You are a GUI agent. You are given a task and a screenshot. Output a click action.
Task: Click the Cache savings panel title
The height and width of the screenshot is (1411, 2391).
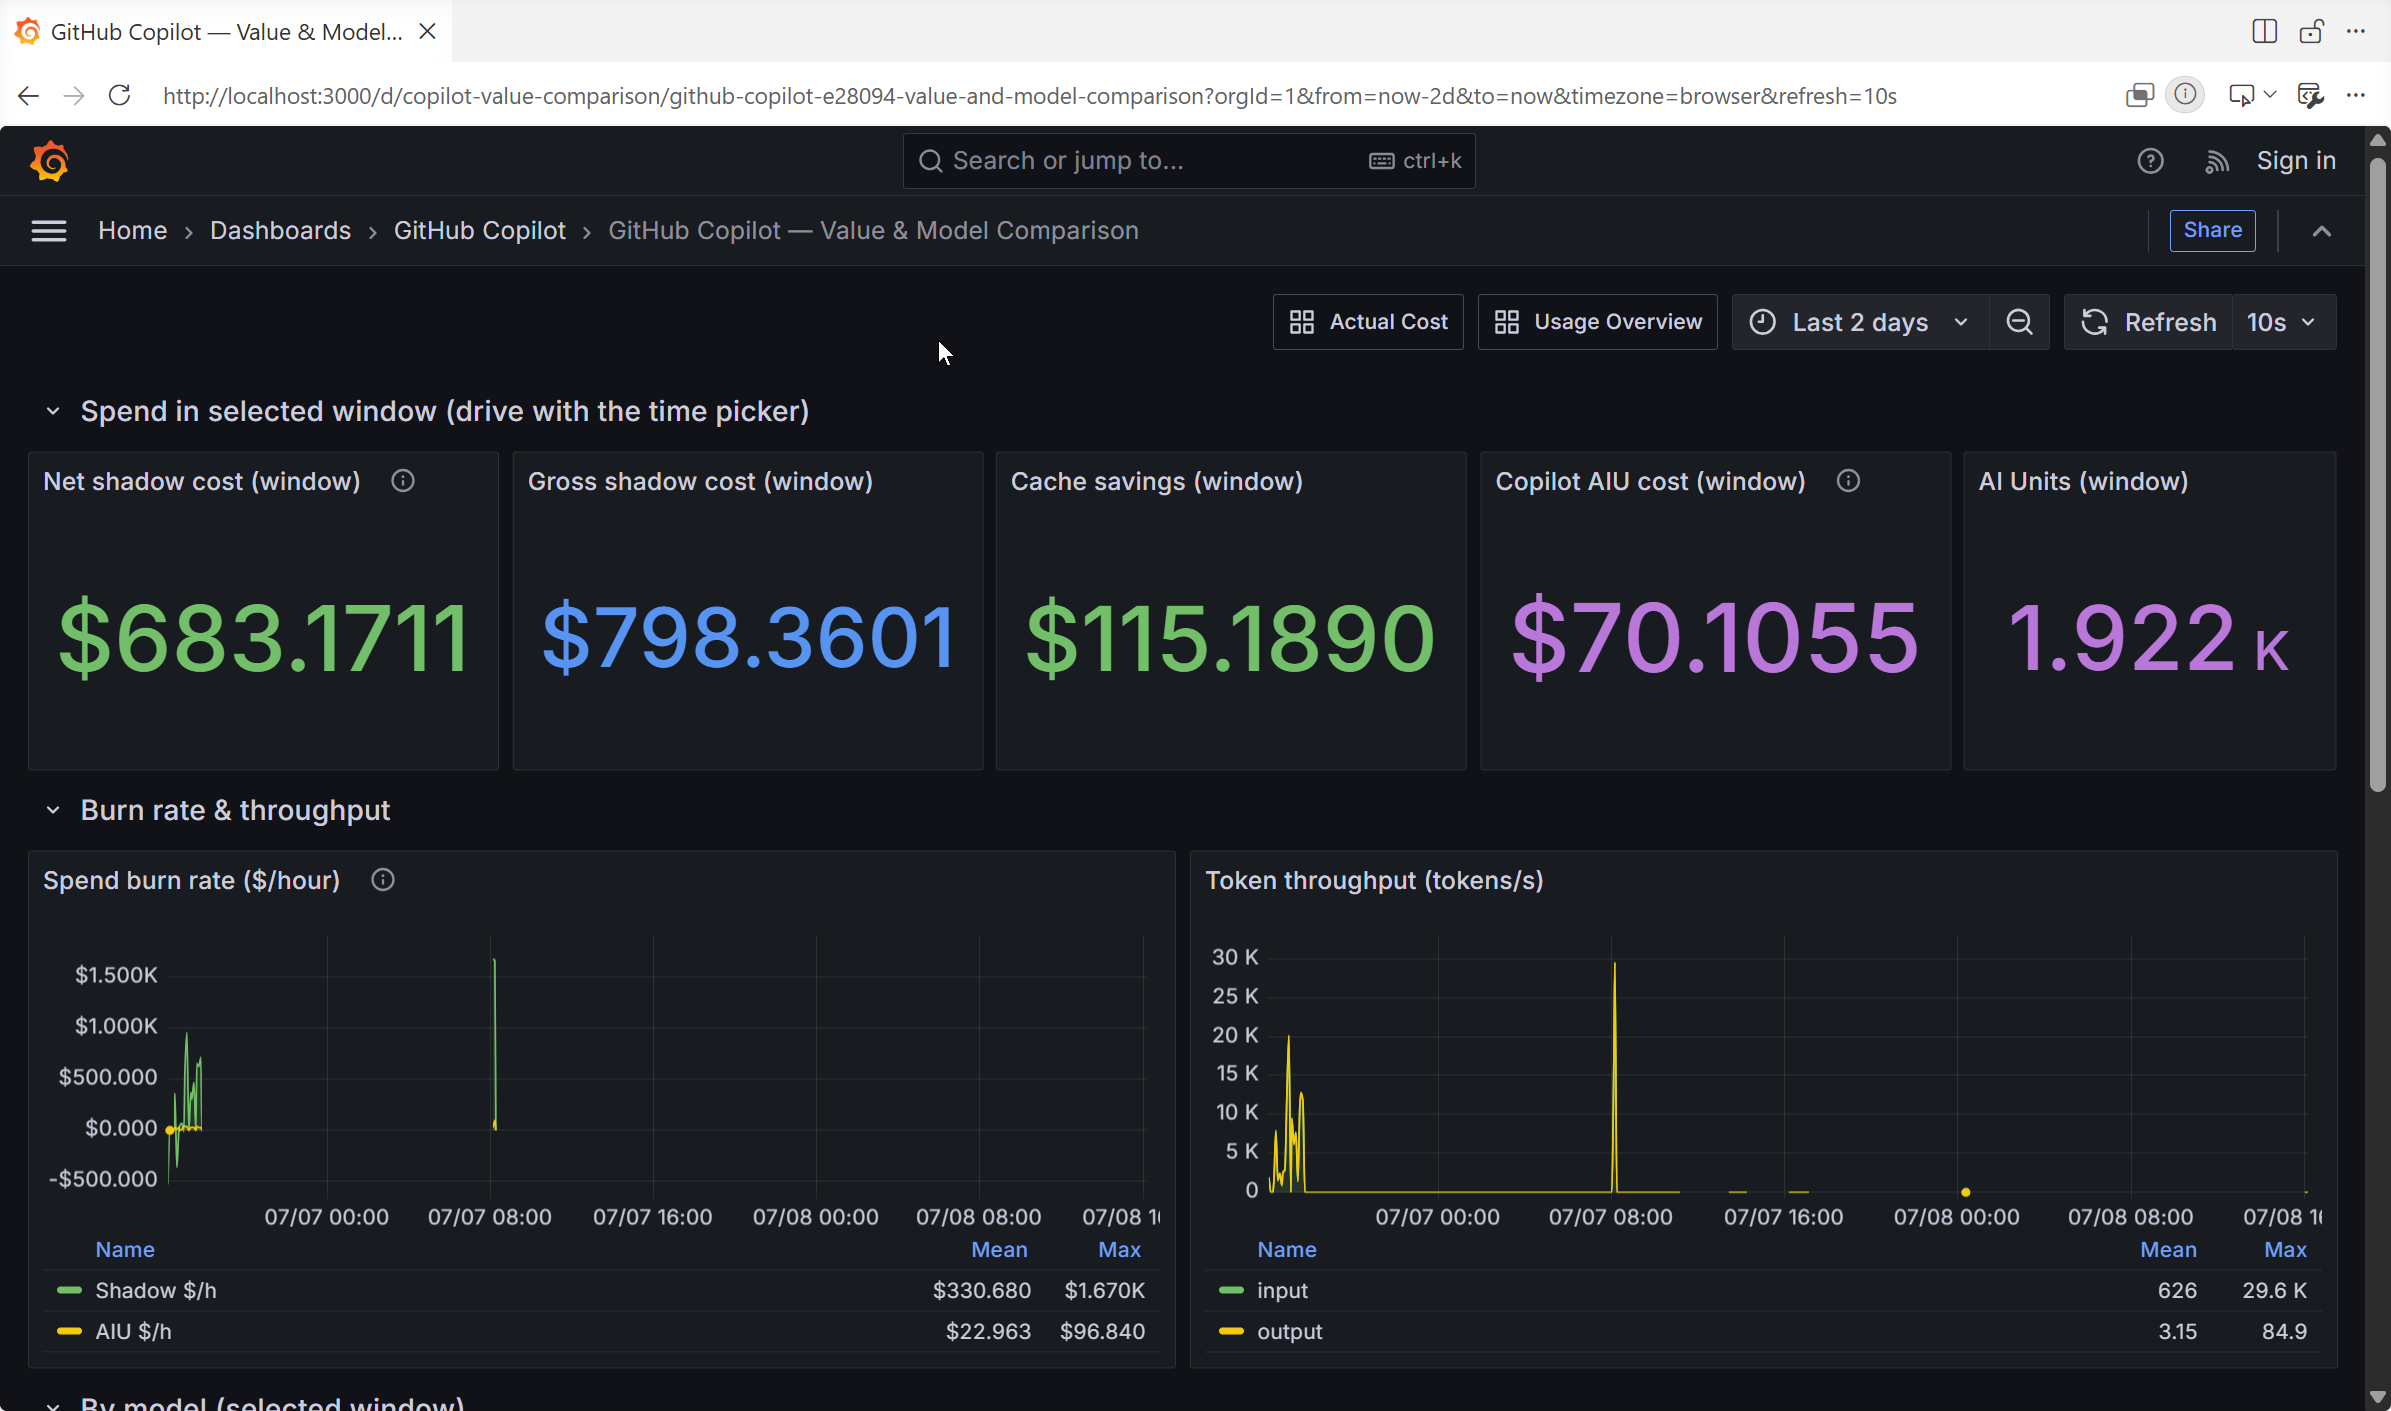pos(1157,481)
